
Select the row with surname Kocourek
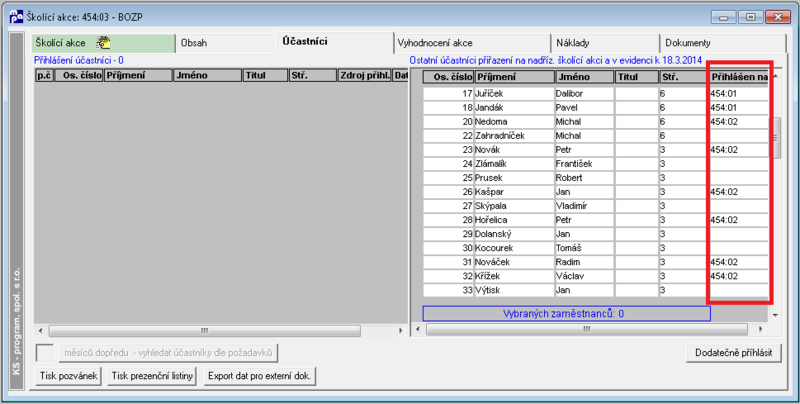pyautogui.click(x=595, y=248)
